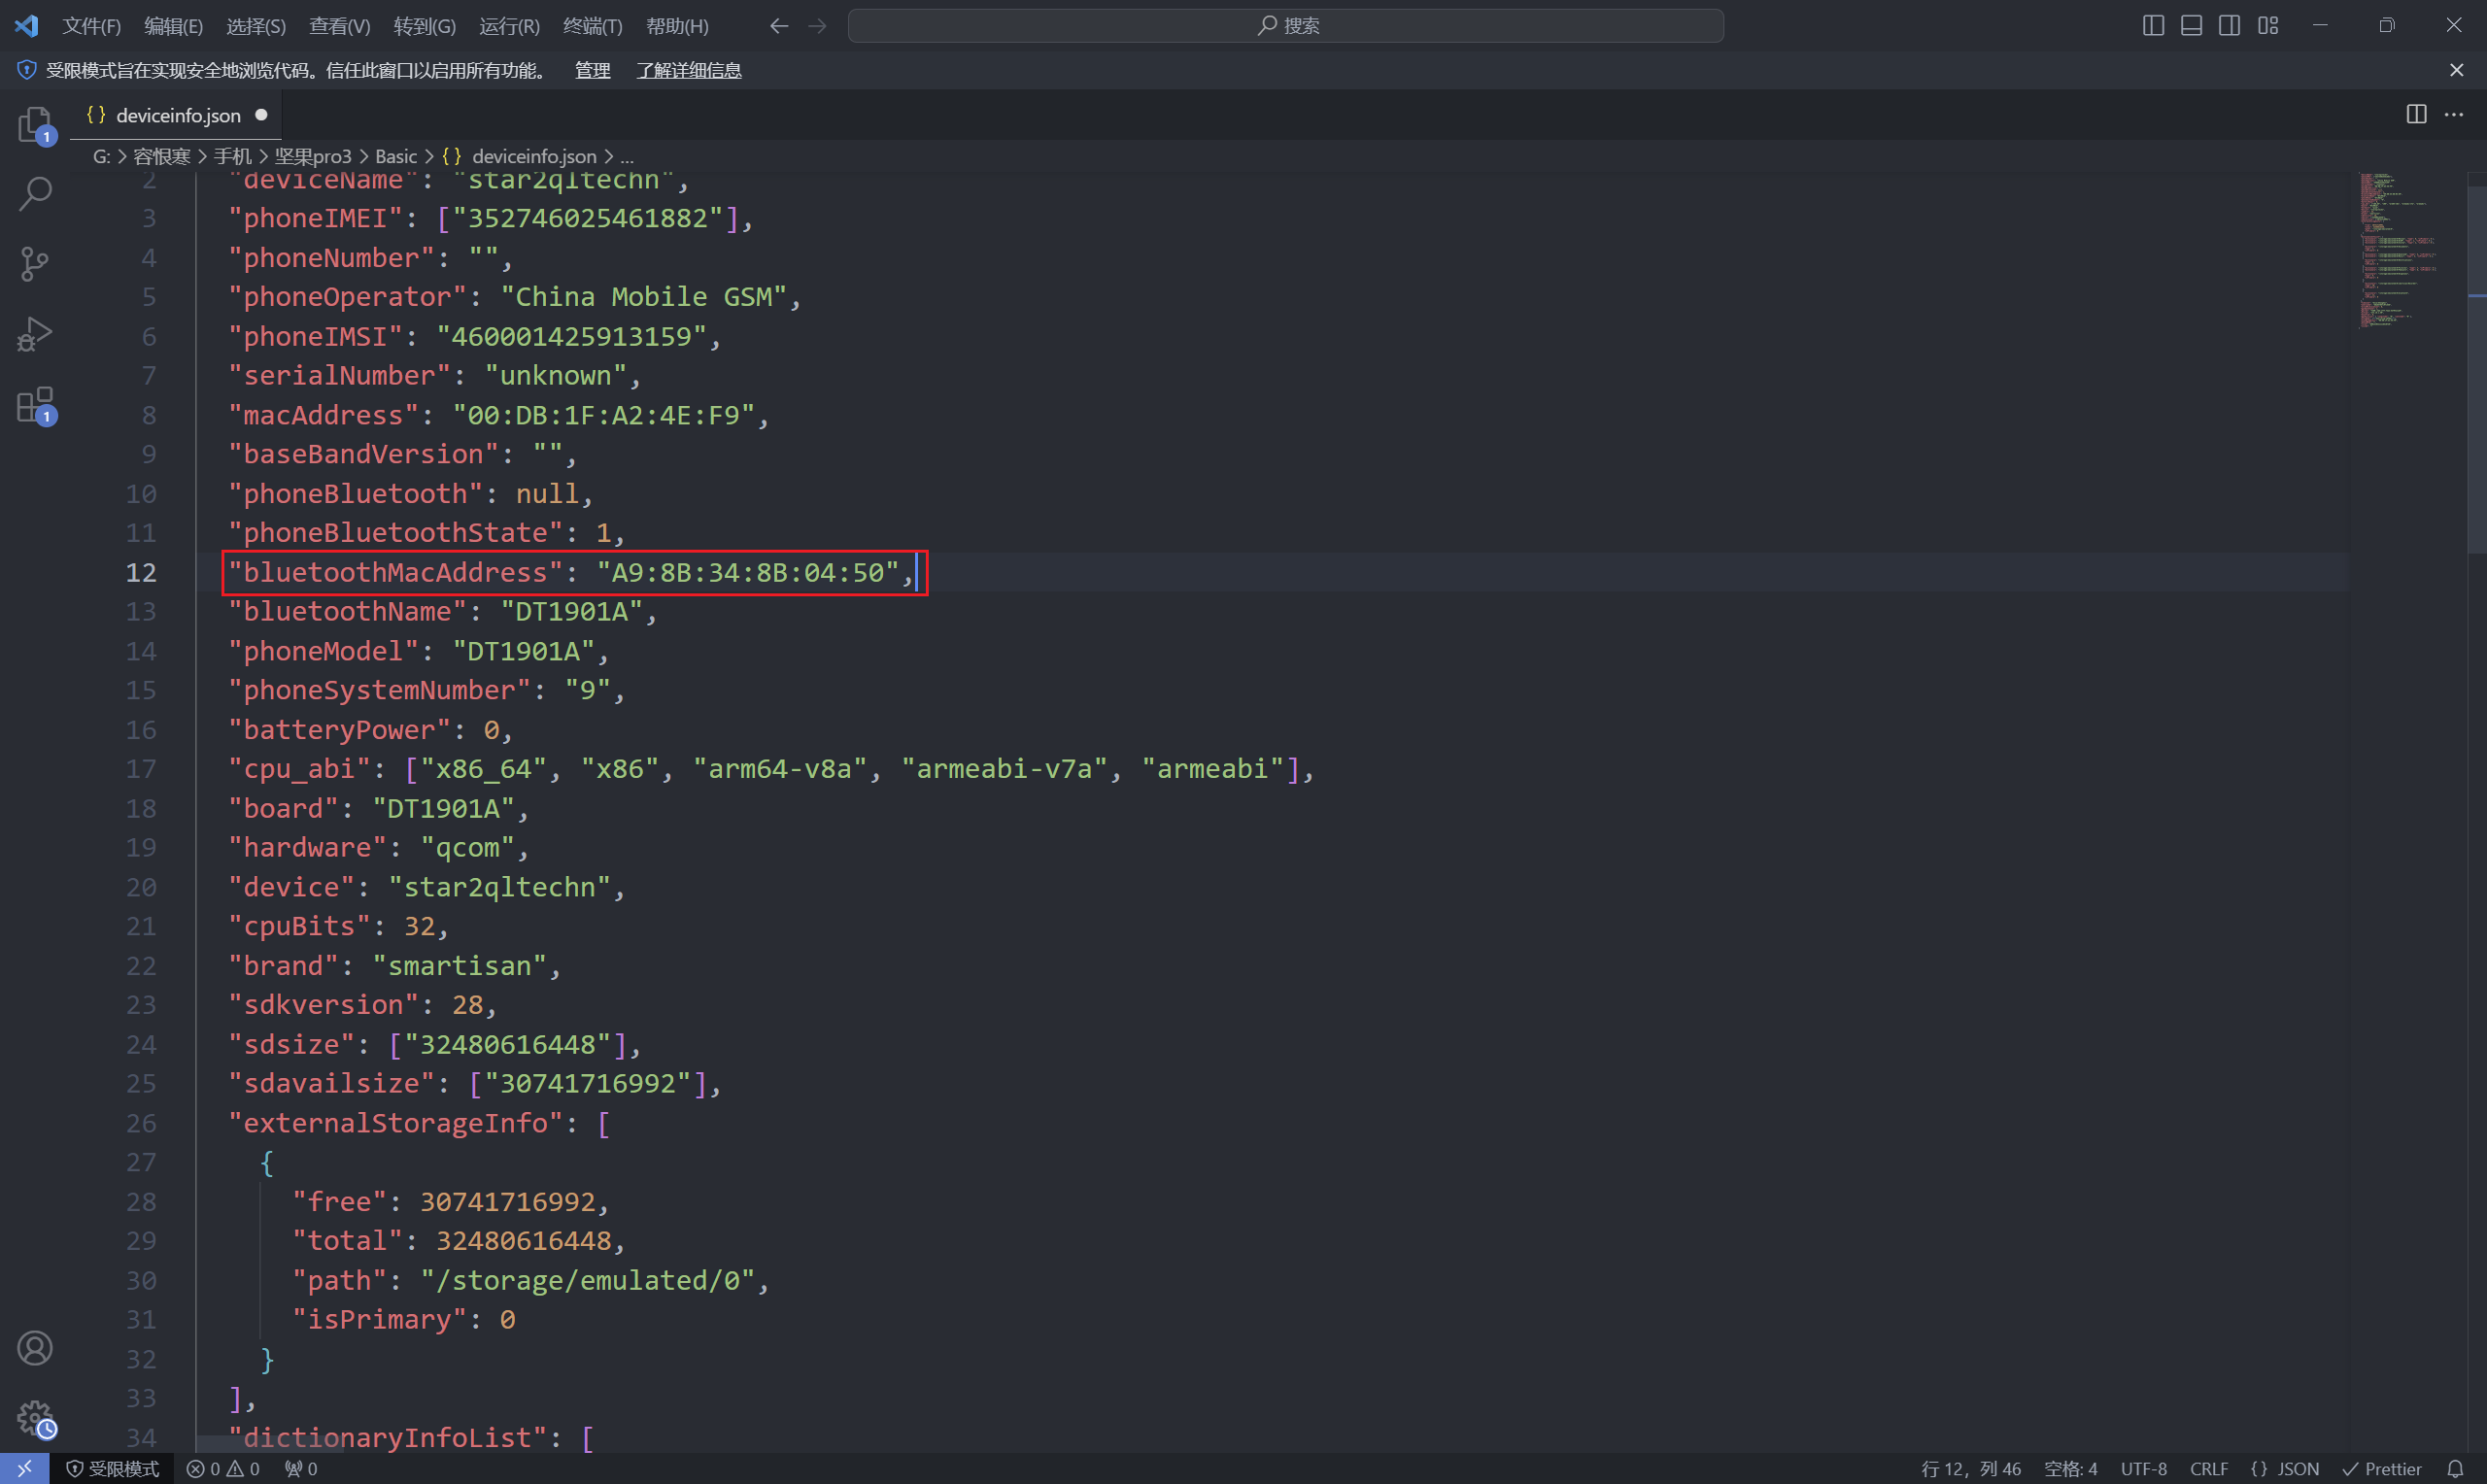The image size is (2487, 1484).
Task: Click the 管理 link in banner
Action: [x=592, y=70]
